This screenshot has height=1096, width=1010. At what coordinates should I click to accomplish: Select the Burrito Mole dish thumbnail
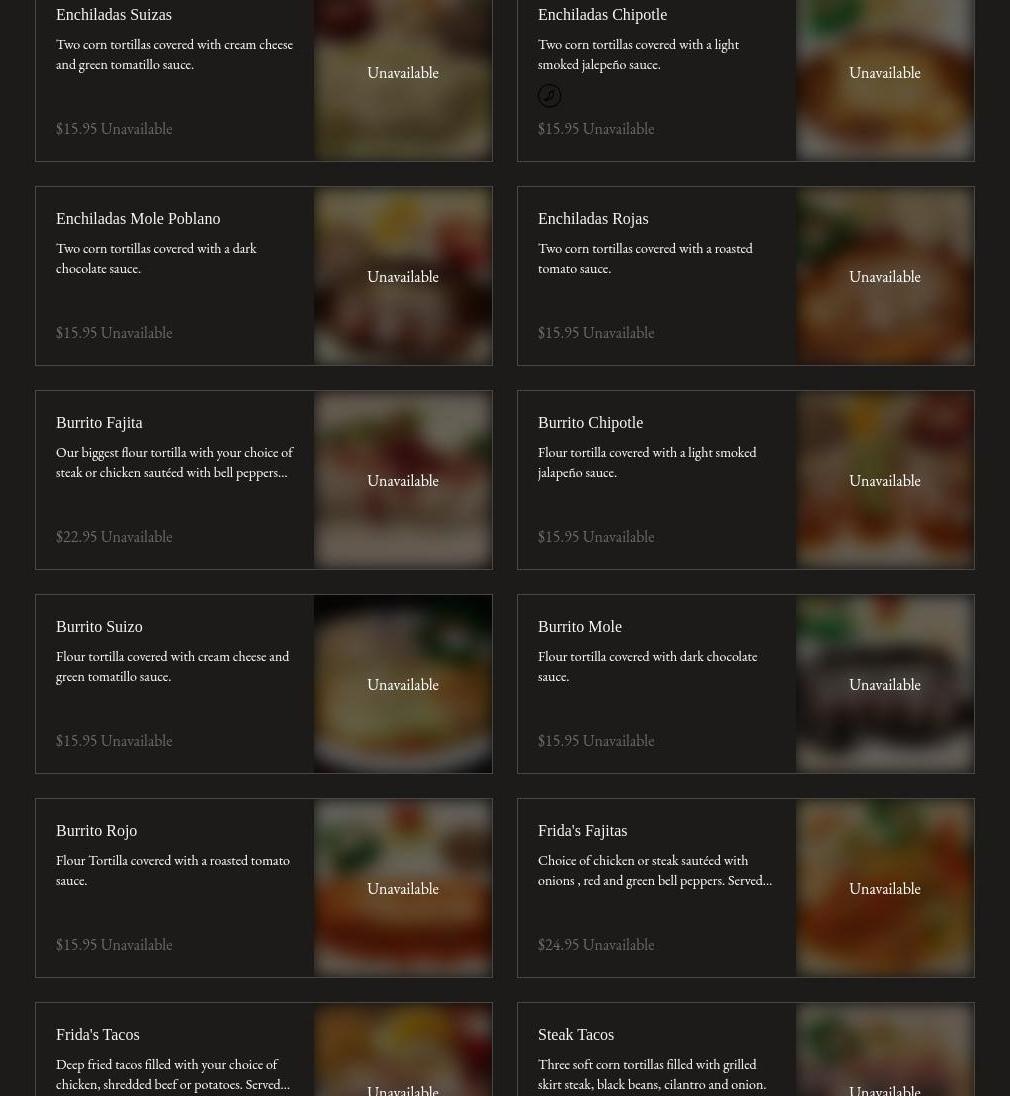(x=884, y=684)
